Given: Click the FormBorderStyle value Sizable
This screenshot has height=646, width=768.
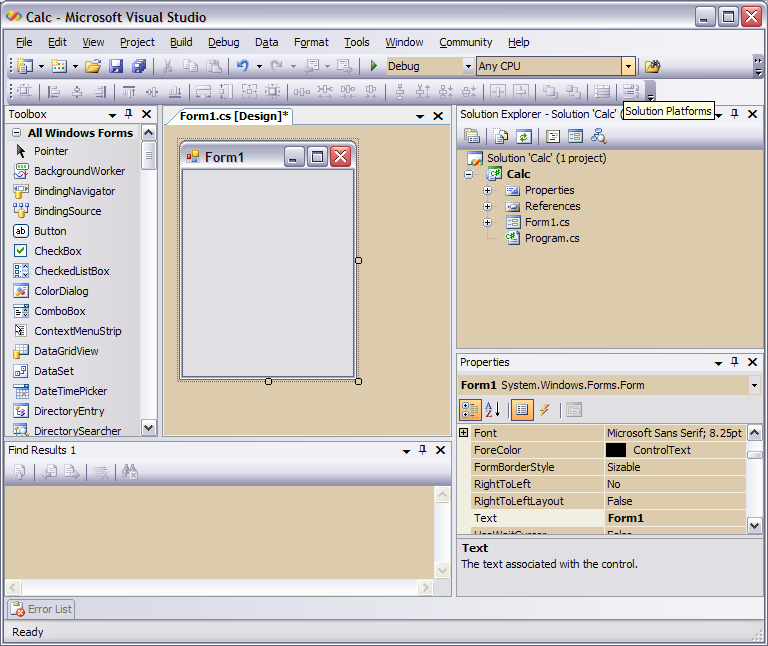Looking at the screenshot, I should pyautogui.click(x=624, y=467).
